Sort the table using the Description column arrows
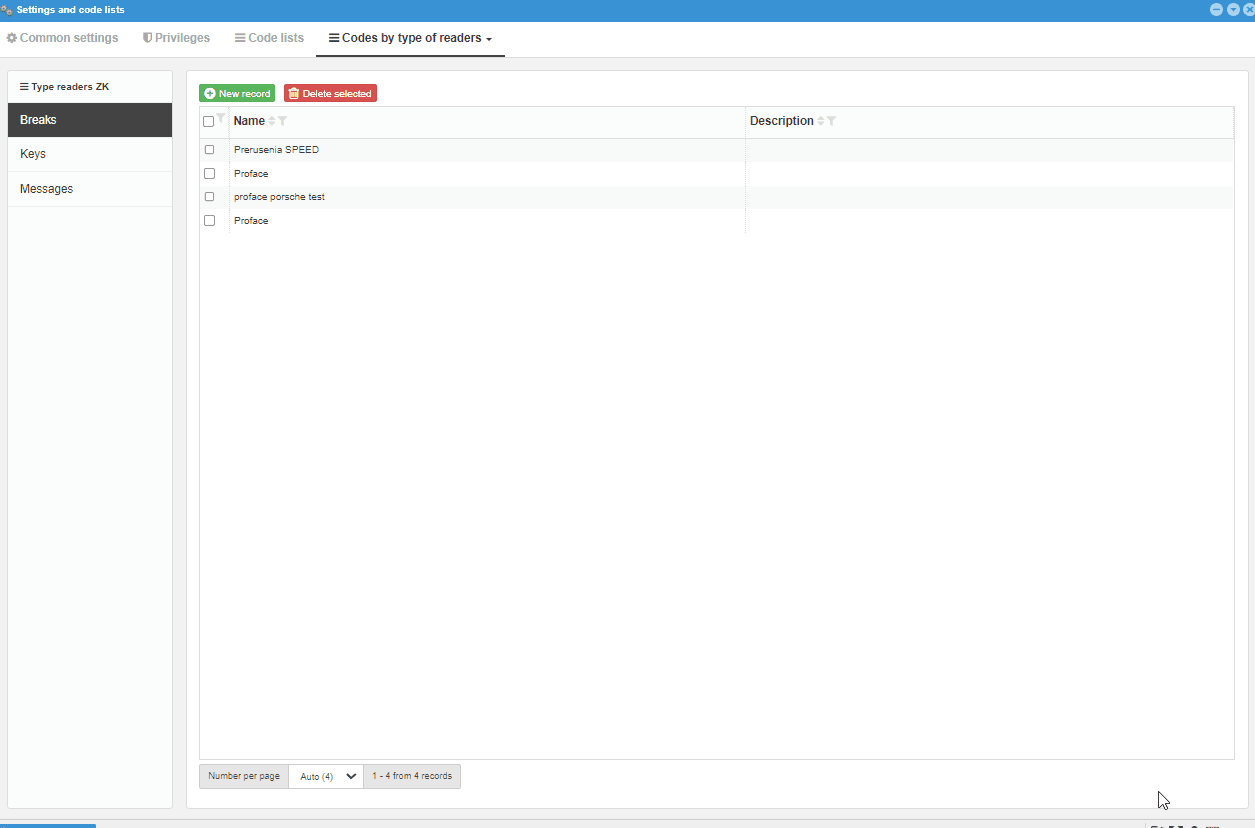 coord(821,121)
